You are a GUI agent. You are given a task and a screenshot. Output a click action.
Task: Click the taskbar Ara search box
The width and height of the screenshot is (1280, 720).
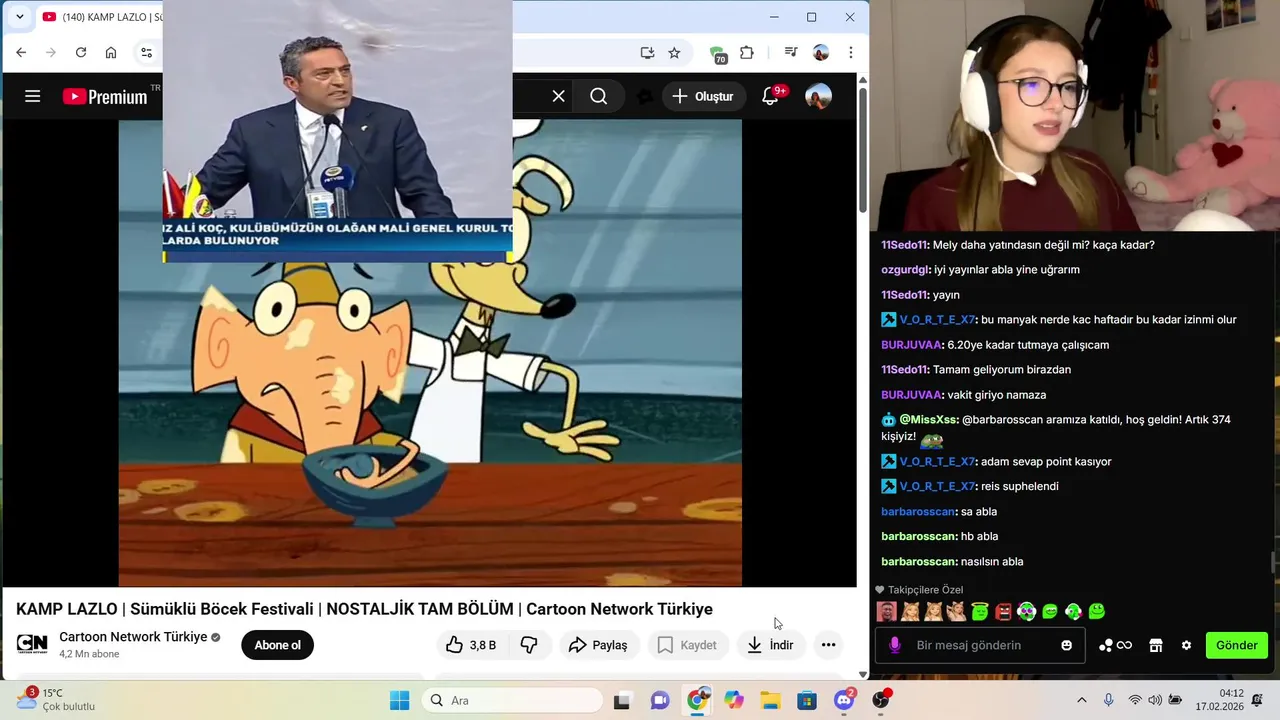pyautogui.click(x=513, y=700)
